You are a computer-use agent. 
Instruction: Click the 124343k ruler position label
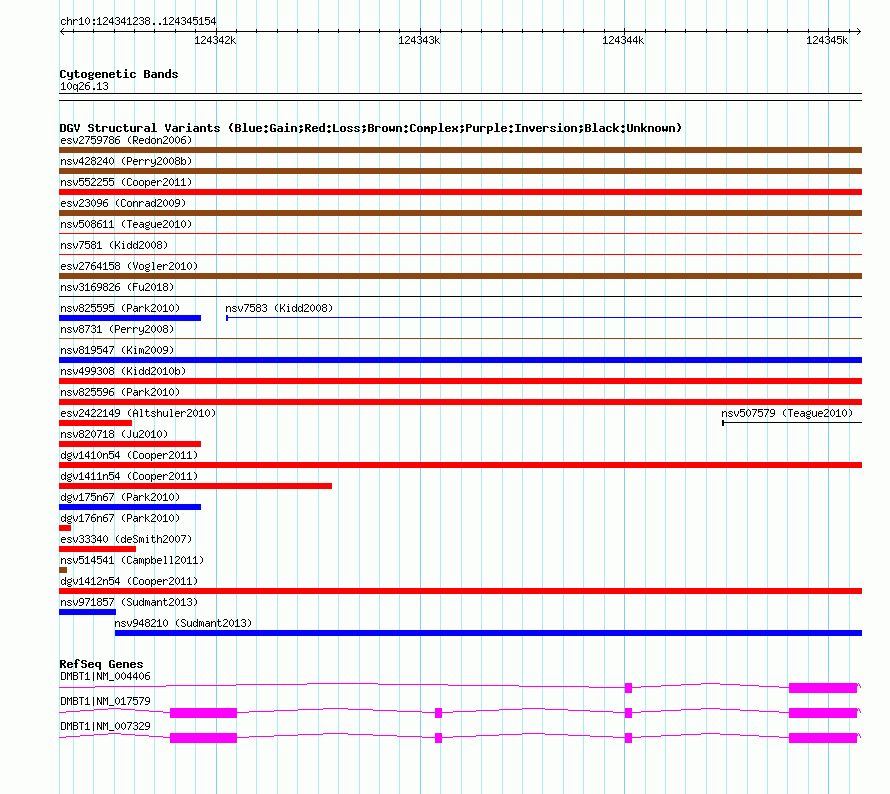(x=419, y=40)
